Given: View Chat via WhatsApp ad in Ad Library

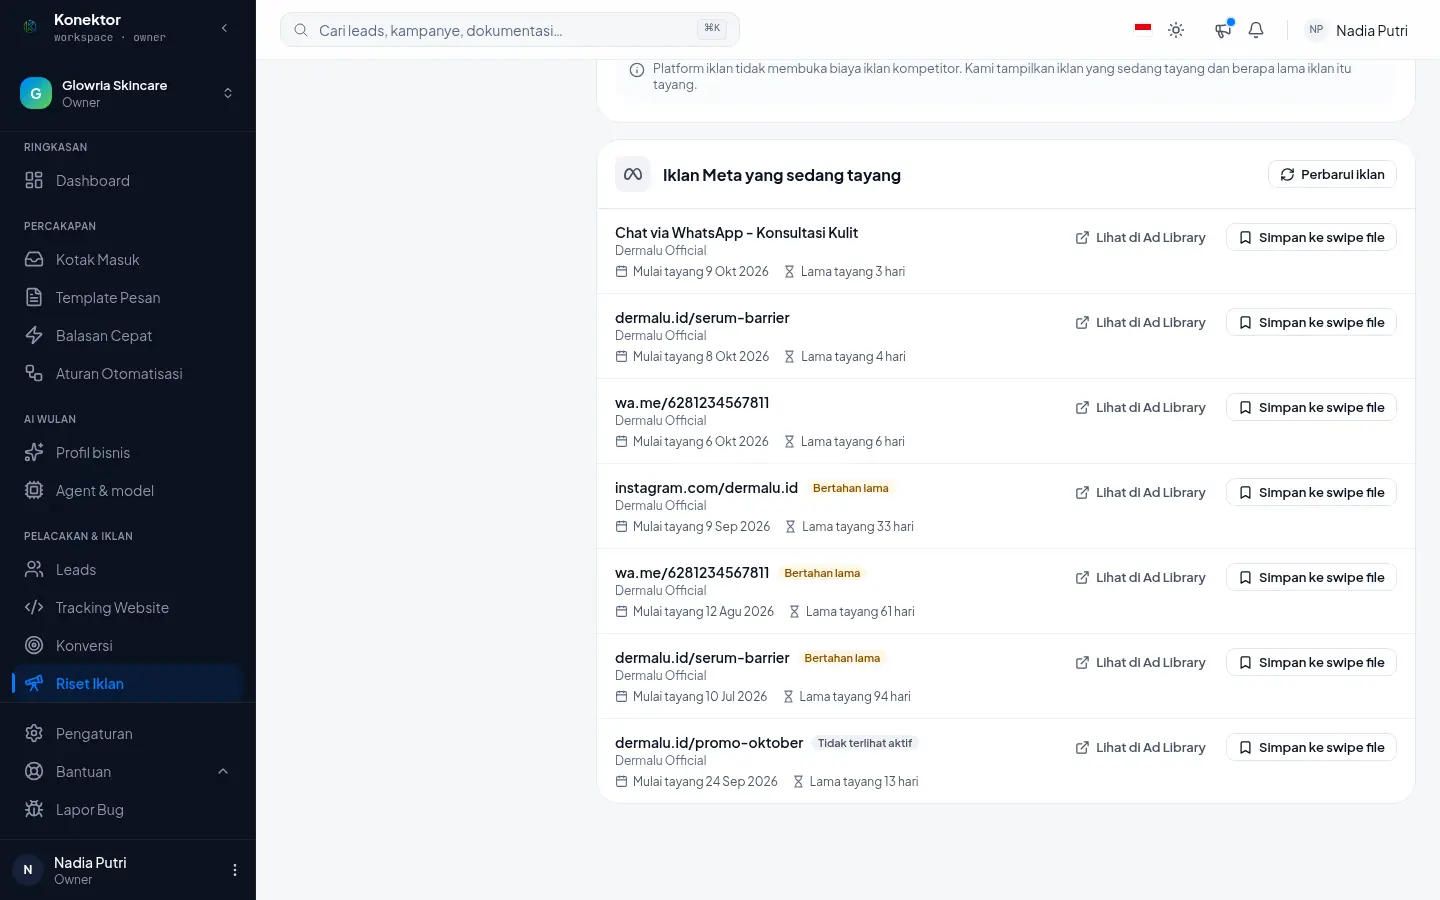Looking at the screenshot, I should pyautogui.click(x=1141, y=238).
